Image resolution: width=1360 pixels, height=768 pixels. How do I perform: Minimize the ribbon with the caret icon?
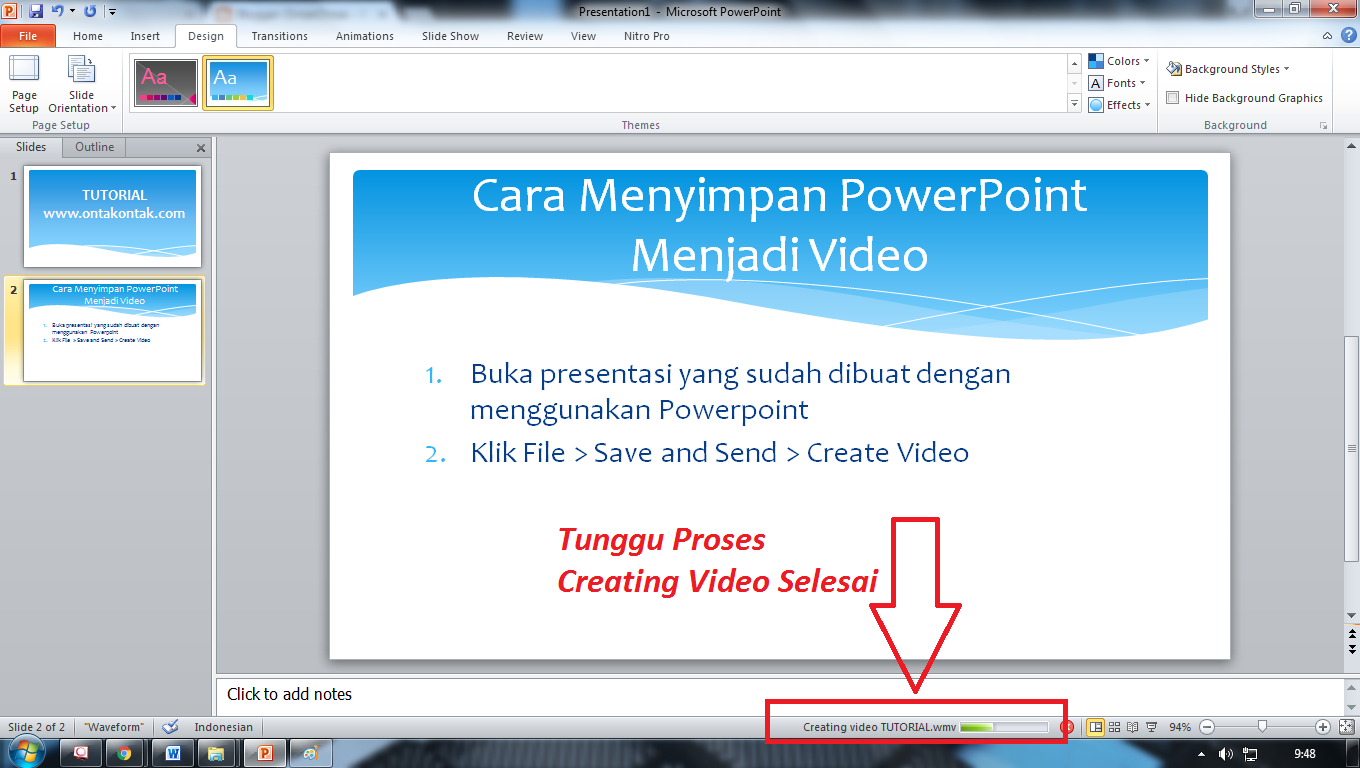pyautogui.click(x=1328, y=36)
